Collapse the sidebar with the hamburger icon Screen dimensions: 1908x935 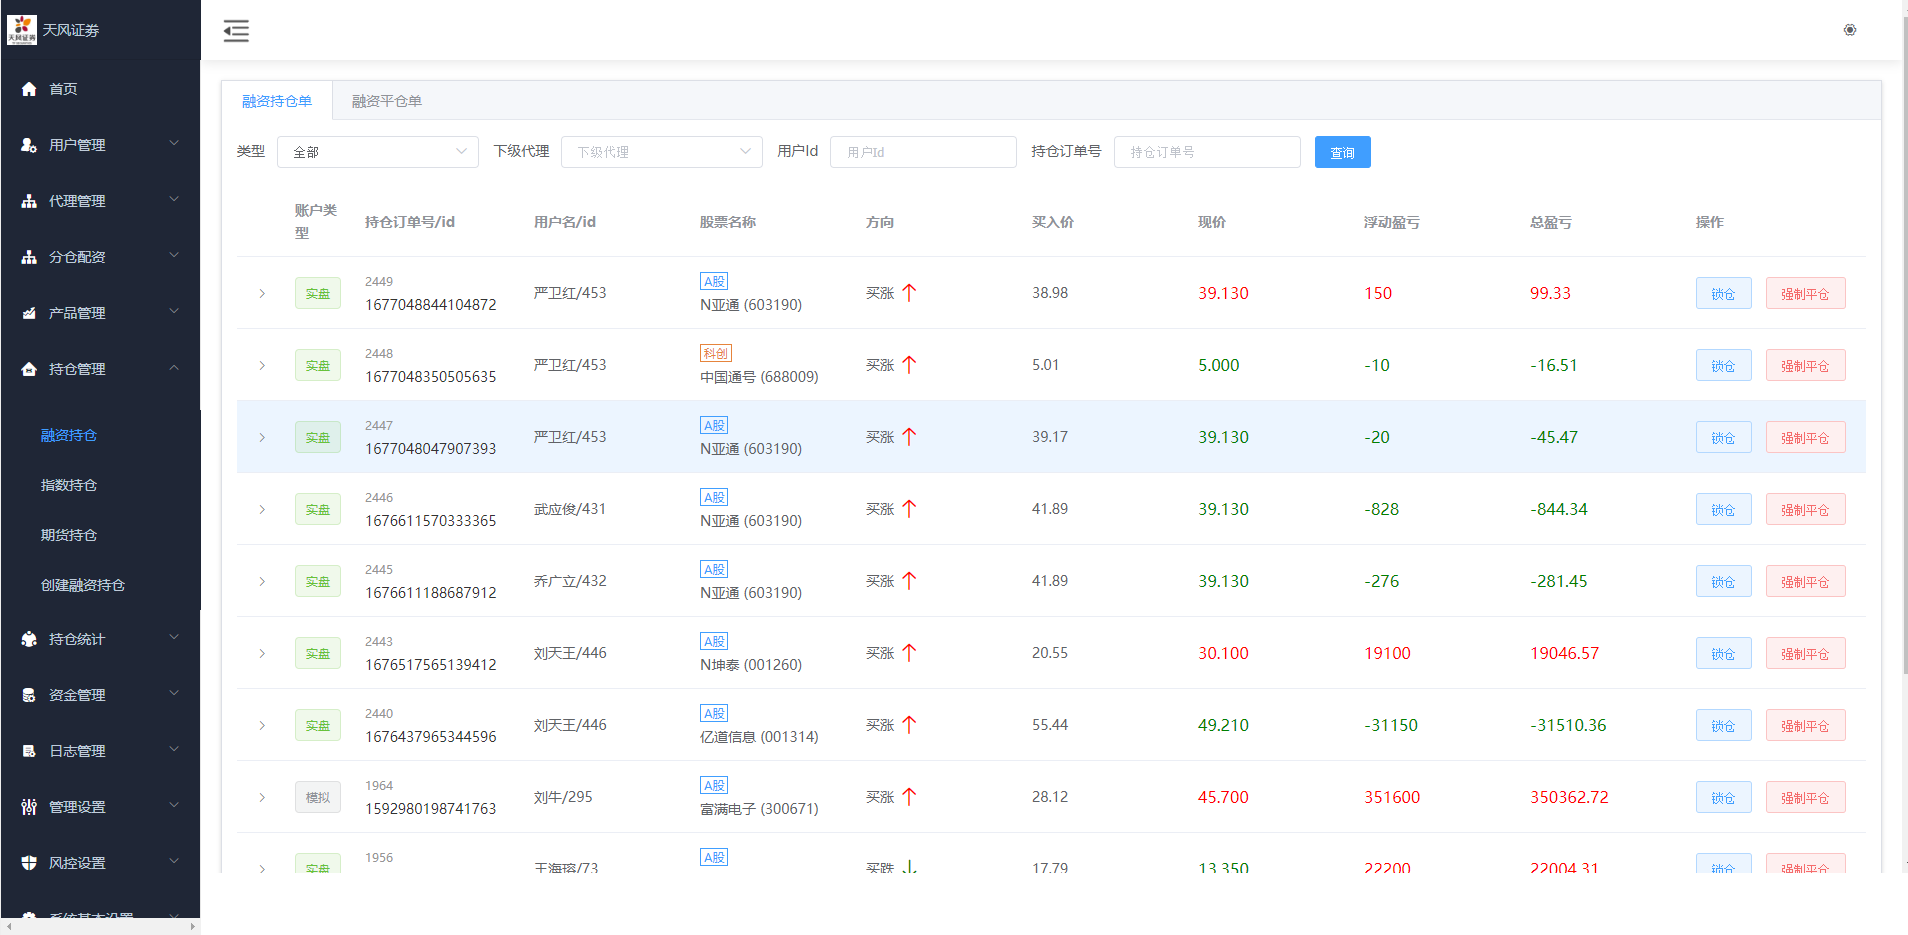click(236, 31)
